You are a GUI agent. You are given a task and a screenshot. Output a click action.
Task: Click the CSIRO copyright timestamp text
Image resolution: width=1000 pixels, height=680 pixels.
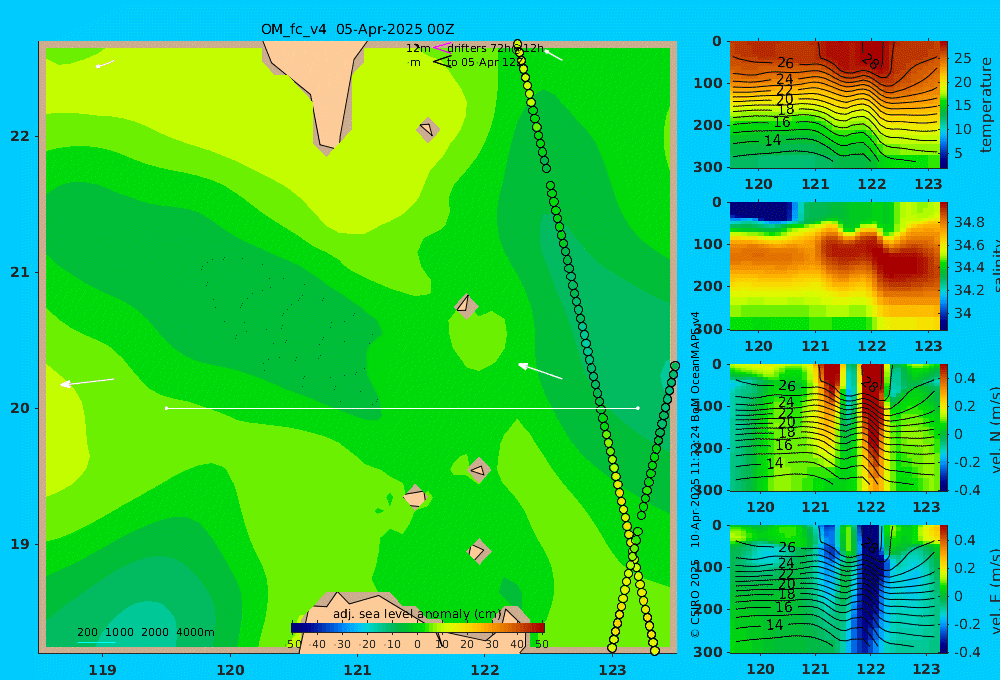pyautogui.click(x=695, y=475)
